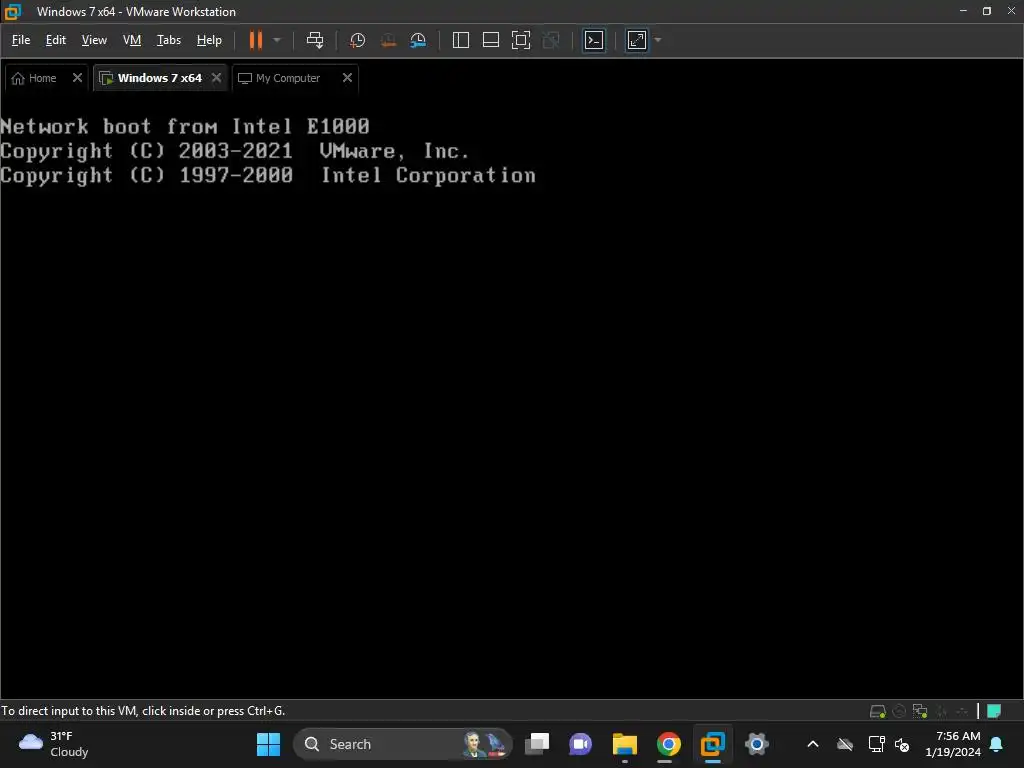The height and width of the screenshot is (768, 1024).
Task: Open File Explorer from the taskbar
Action: [x=624, y=744]
